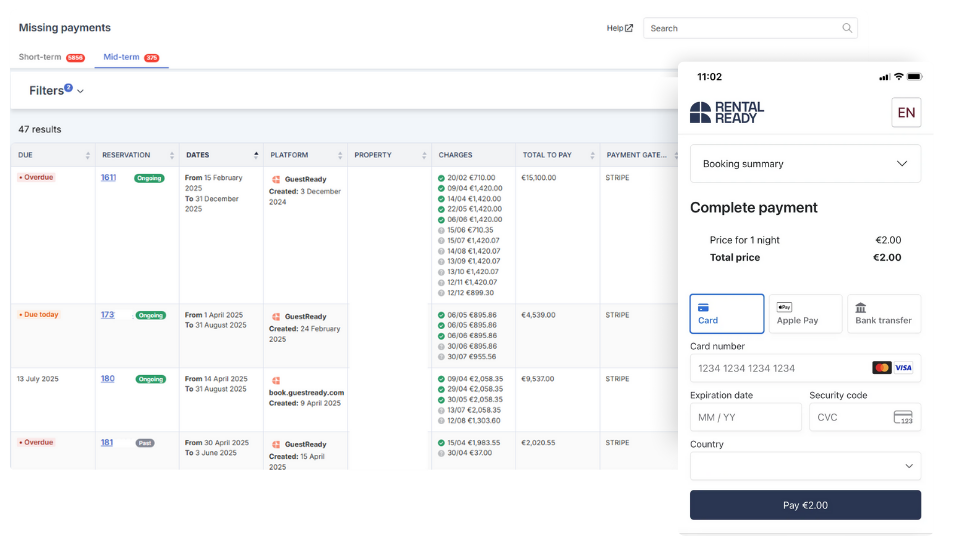The image size is (955, 544).
Task: Open the Country dropdown
Action: tap(805, 466)
